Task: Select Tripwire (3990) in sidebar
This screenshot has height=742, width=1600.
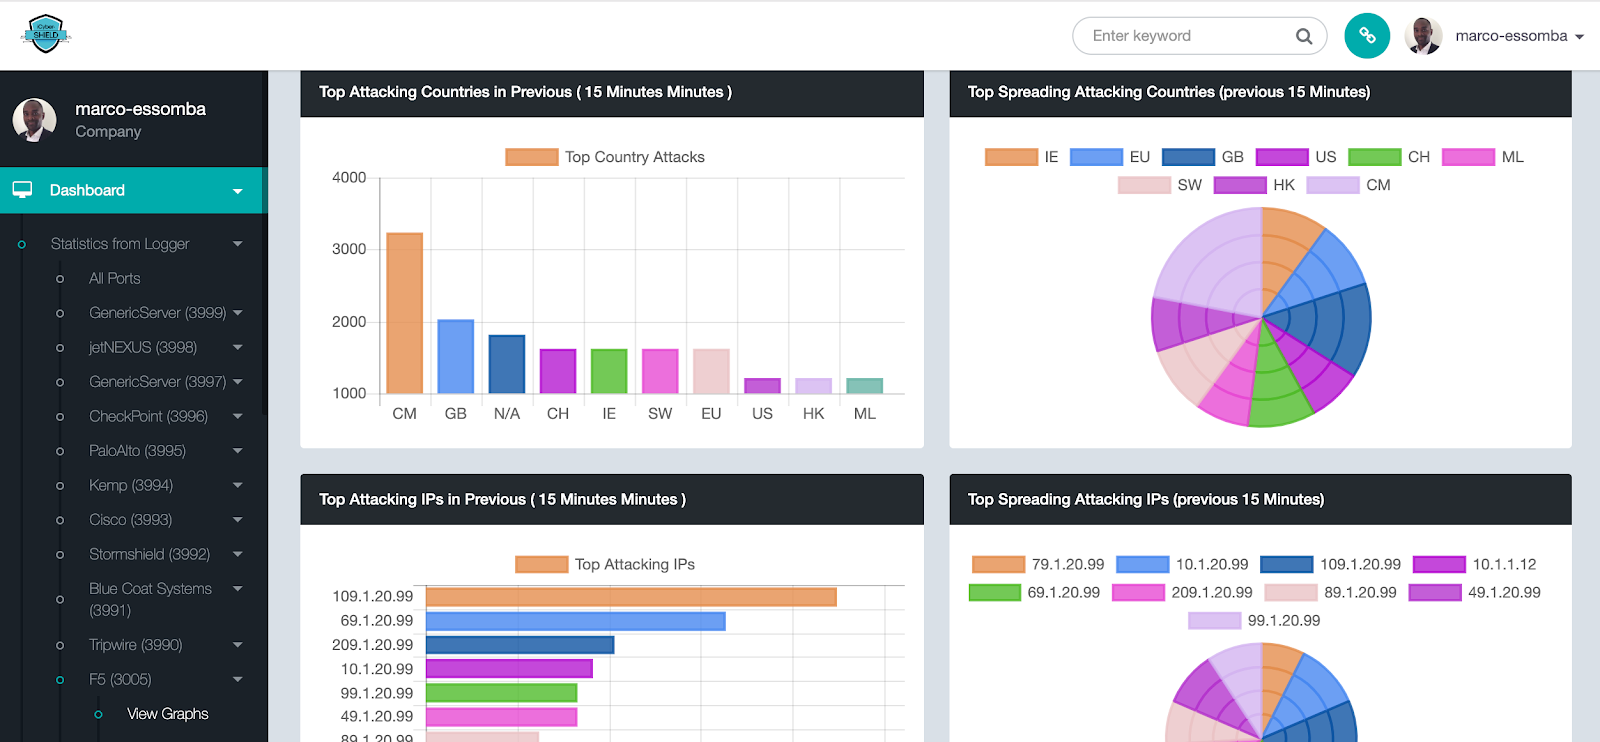Action: tap(135, 645)
